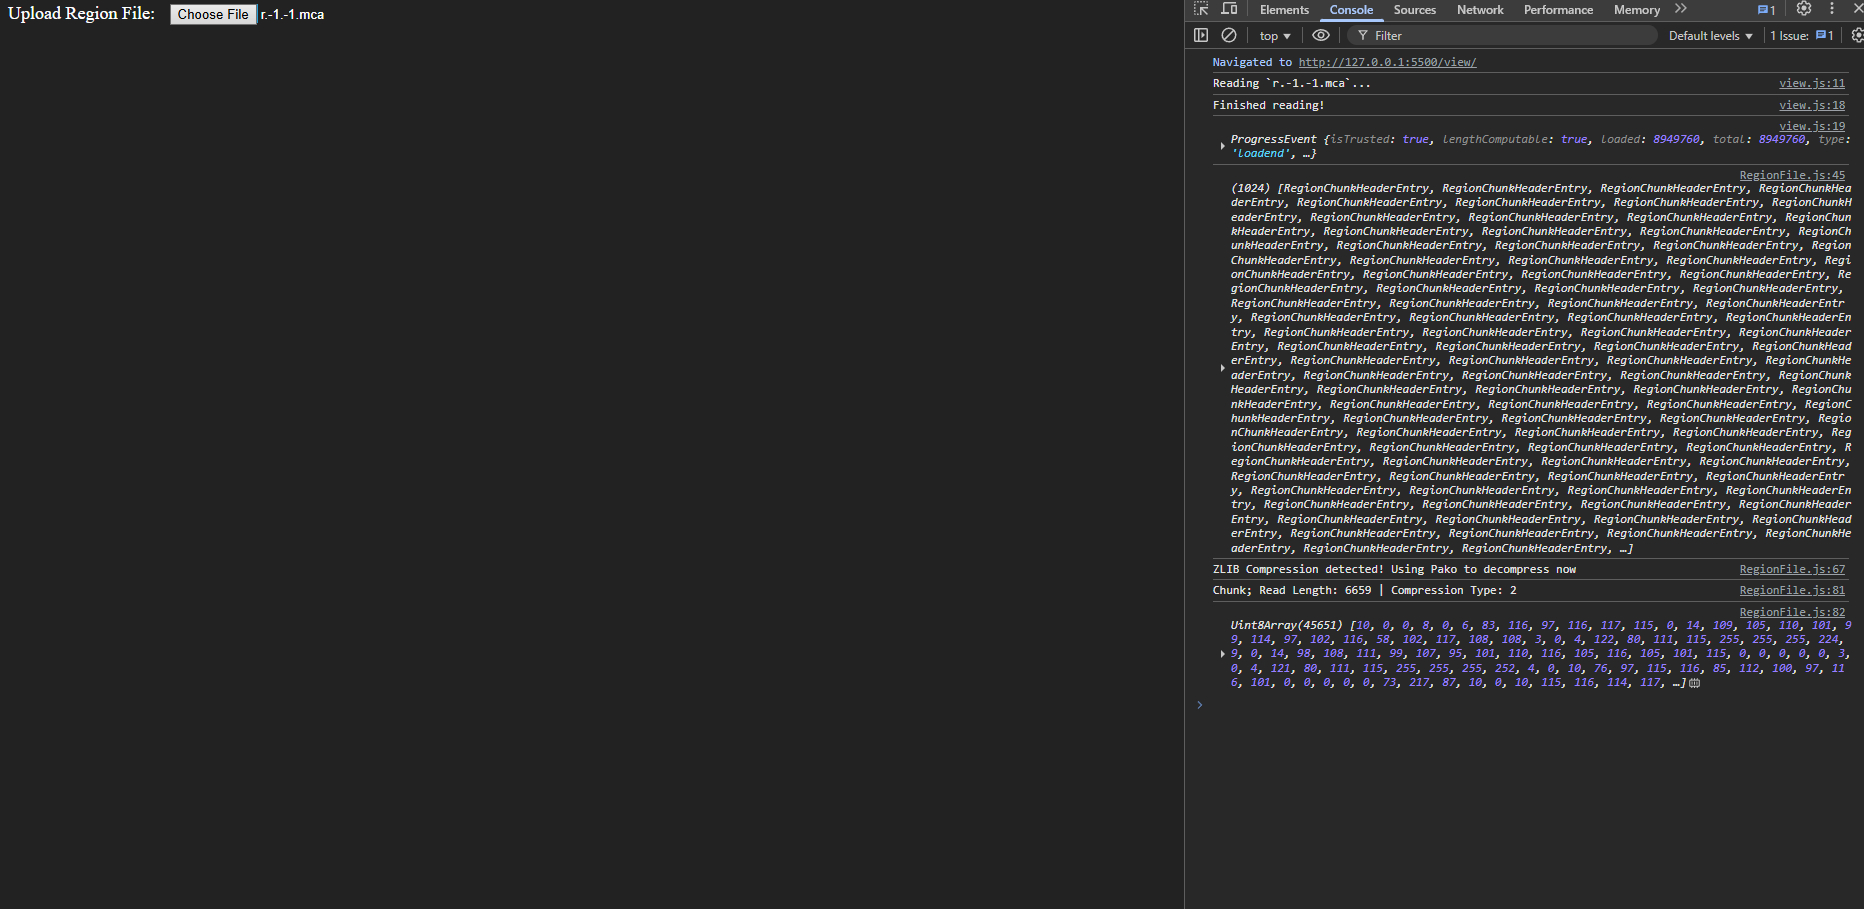Toggle the device toolbar icon

coord(1230,9)
